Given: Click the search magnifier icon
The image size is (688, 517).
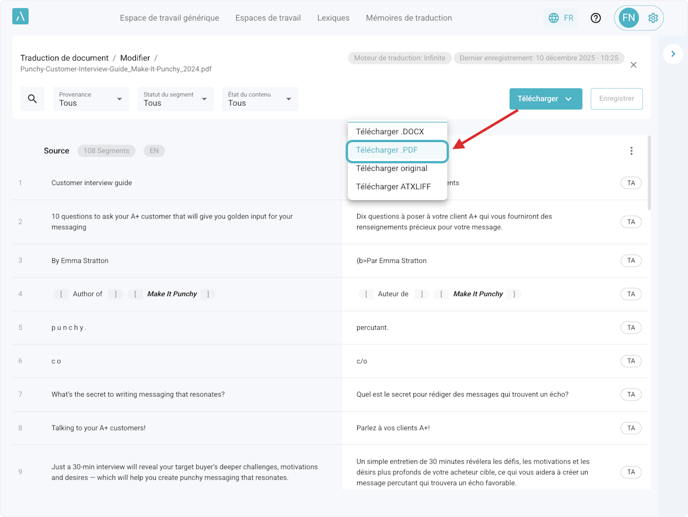Looking at the screenshot, I should (x=32, y=99).
